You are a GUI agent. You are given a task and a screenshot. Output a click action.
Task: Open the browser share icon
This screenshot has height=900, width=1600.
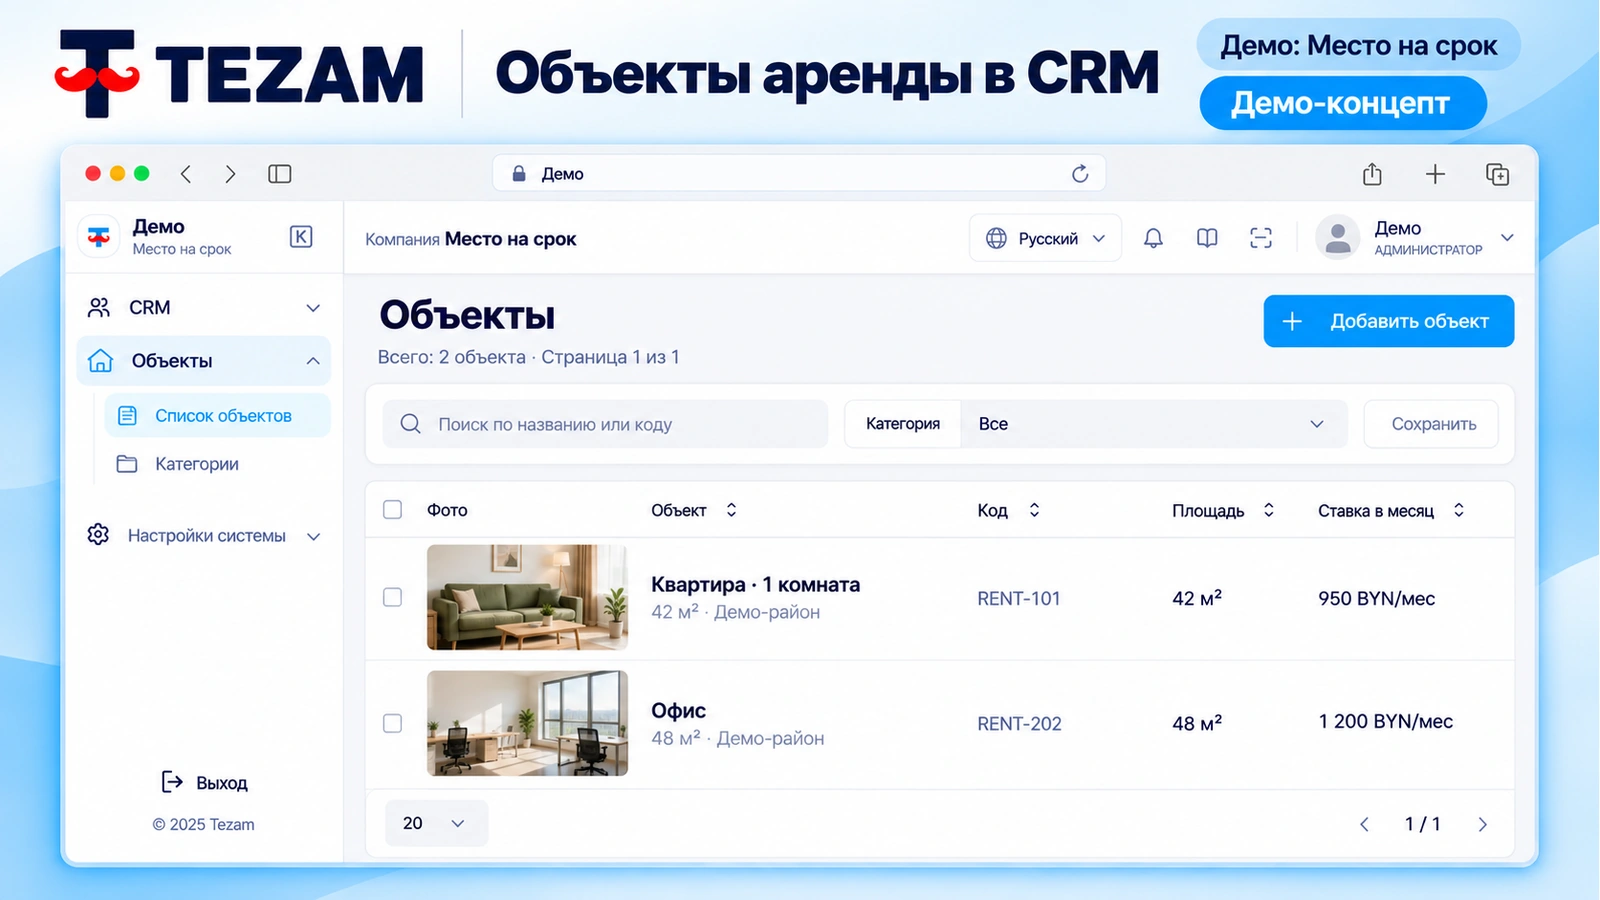pos(1372,174)
